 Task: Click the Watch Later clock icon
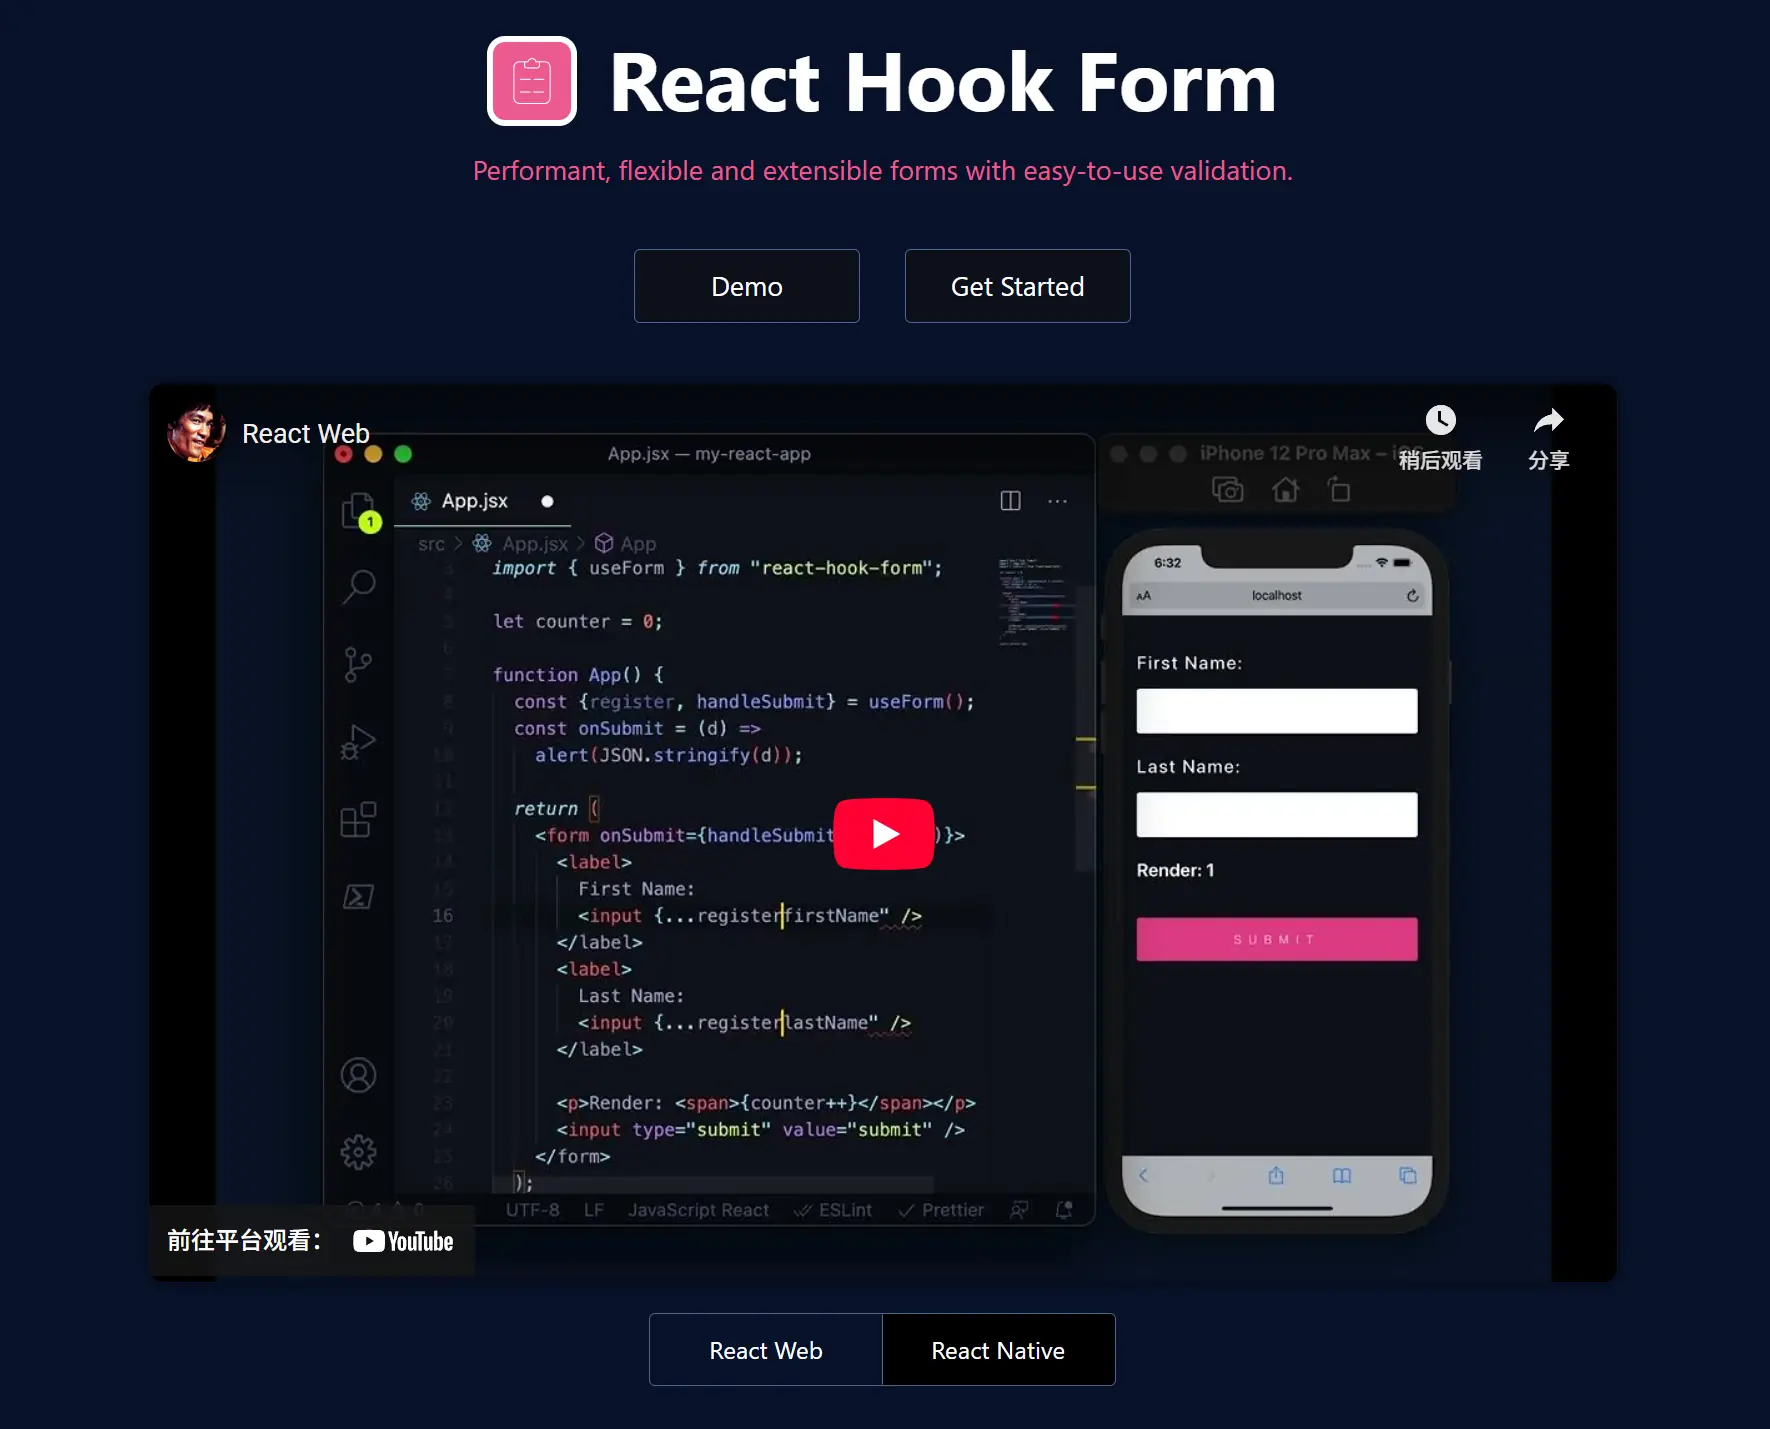(1440, 420)
